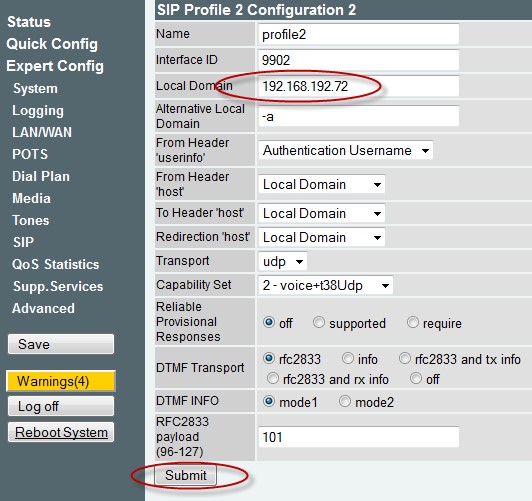The width and height of the screenshot is (532, 501).
Task: Choose the 'require' radio button
Action: (413, 322)
